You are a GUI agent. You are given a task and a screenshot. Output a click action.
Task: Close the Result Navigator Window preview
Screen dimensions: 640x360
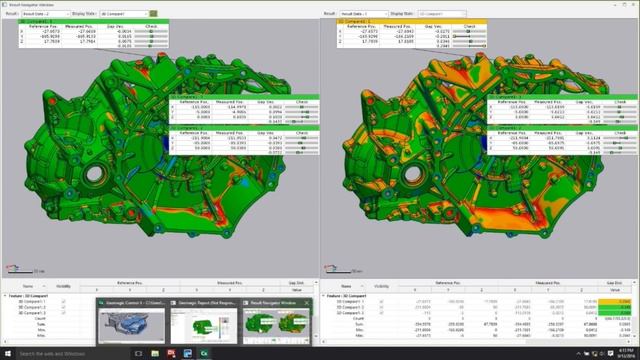(307, 303)
